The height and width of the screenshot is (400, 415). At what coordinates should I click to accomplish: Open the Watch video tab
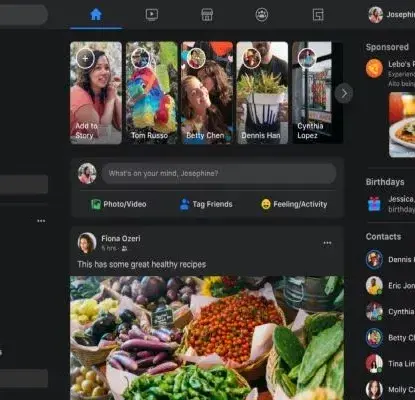152,15
